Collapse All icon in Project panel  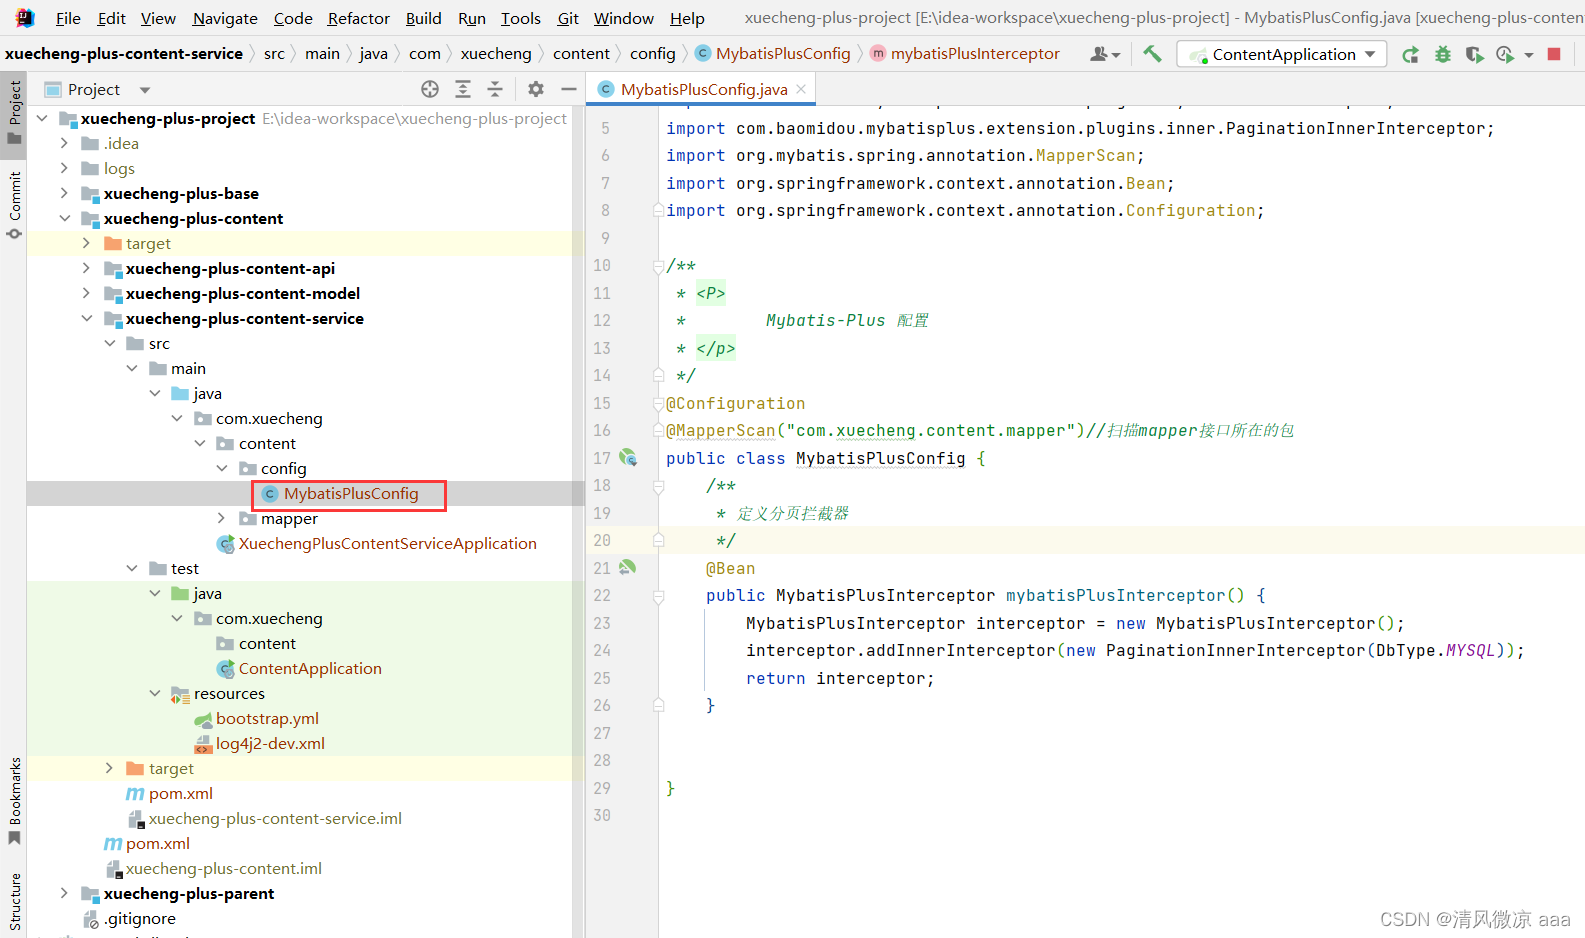coord(495,89)
